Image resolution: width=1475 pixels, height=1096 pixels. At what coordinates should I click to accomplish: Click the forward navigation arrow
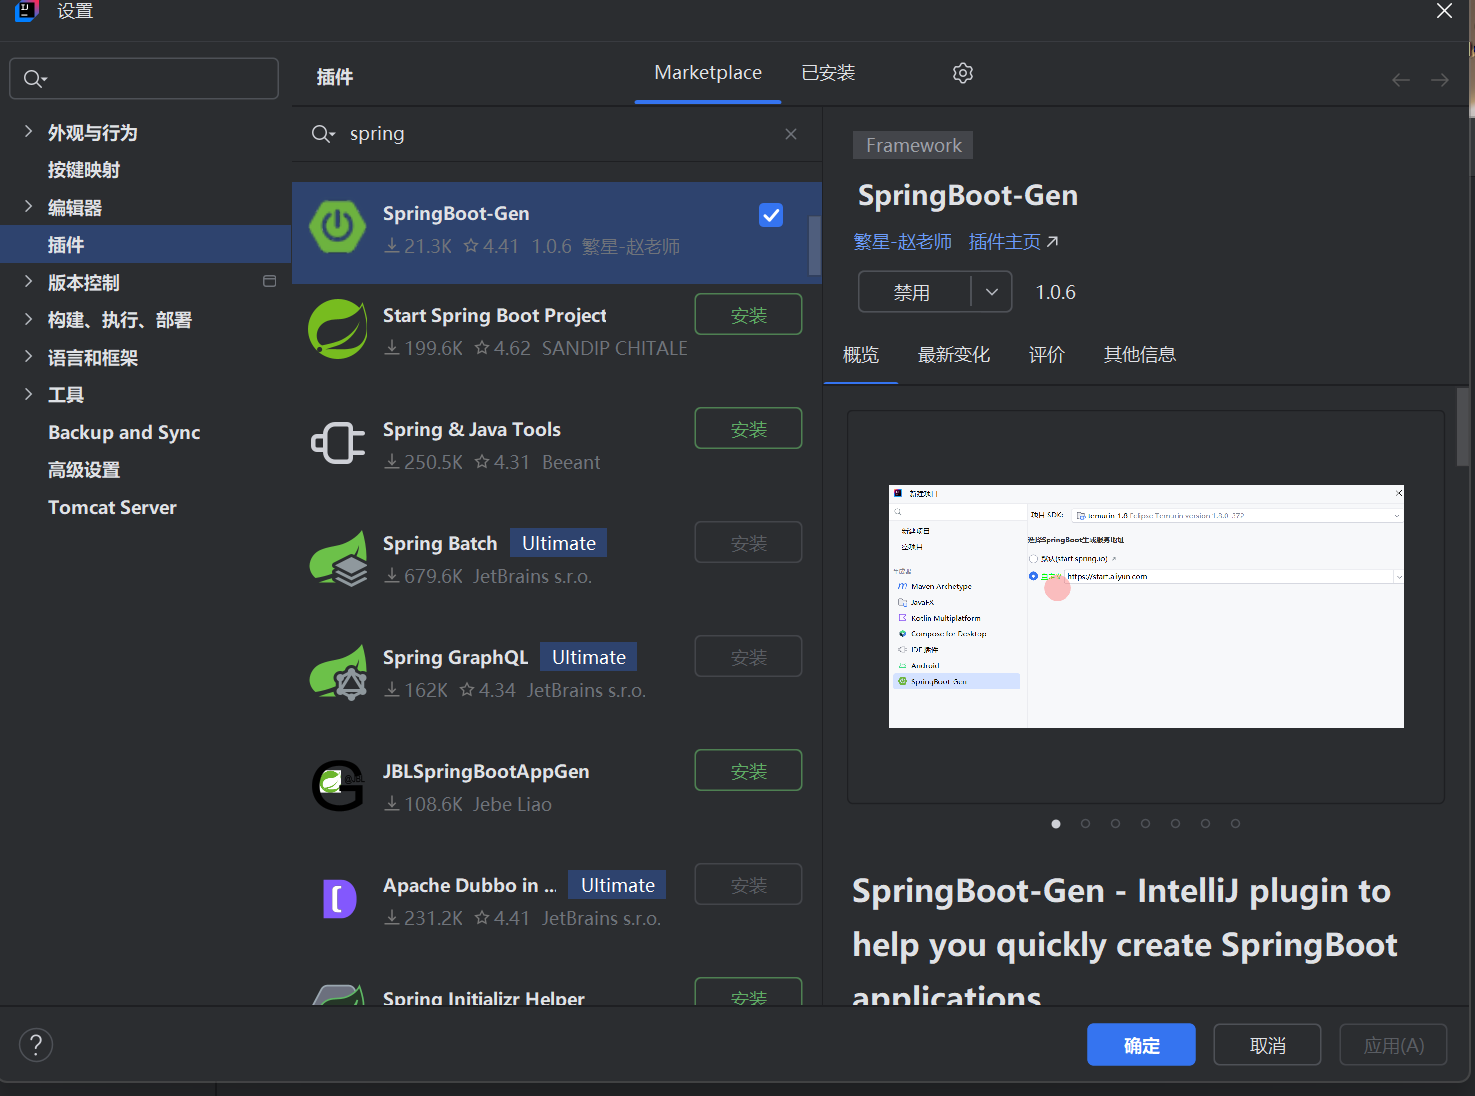tap(1440, 80)
